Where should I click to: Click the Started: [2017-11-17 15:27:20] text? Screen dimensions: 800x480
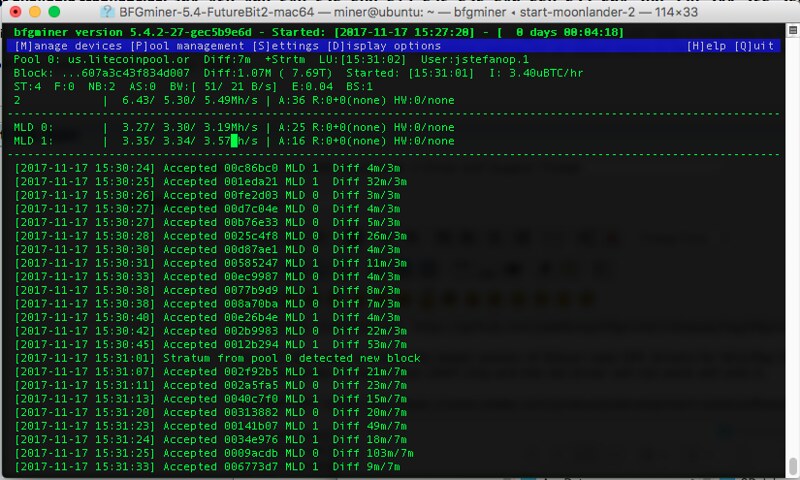(x=373, y=32)
